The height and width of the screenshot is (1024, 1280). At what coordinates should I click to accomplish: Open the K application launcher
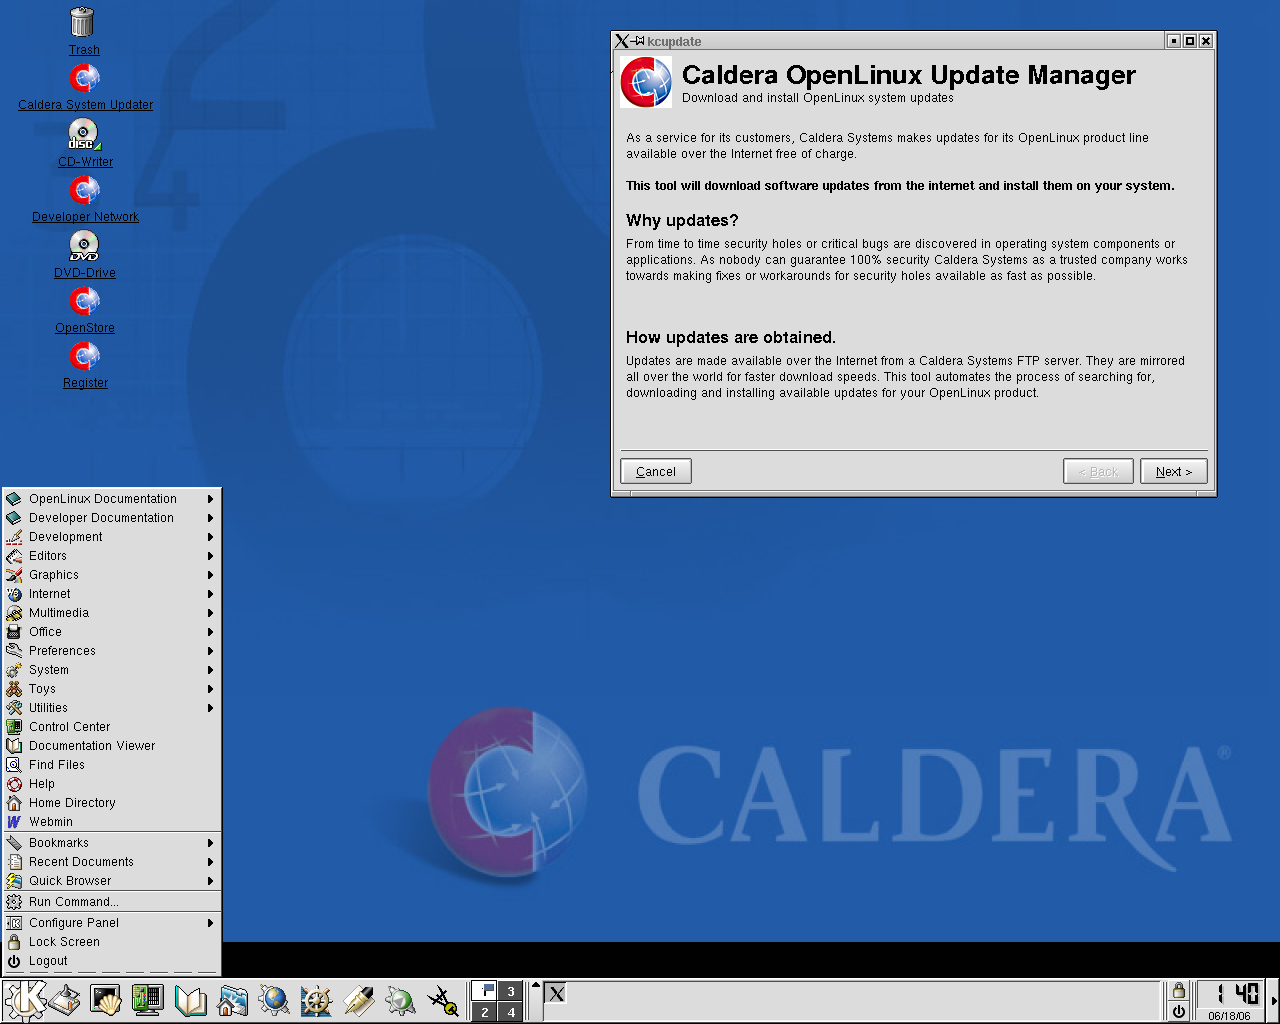(x=22, y=1000)
